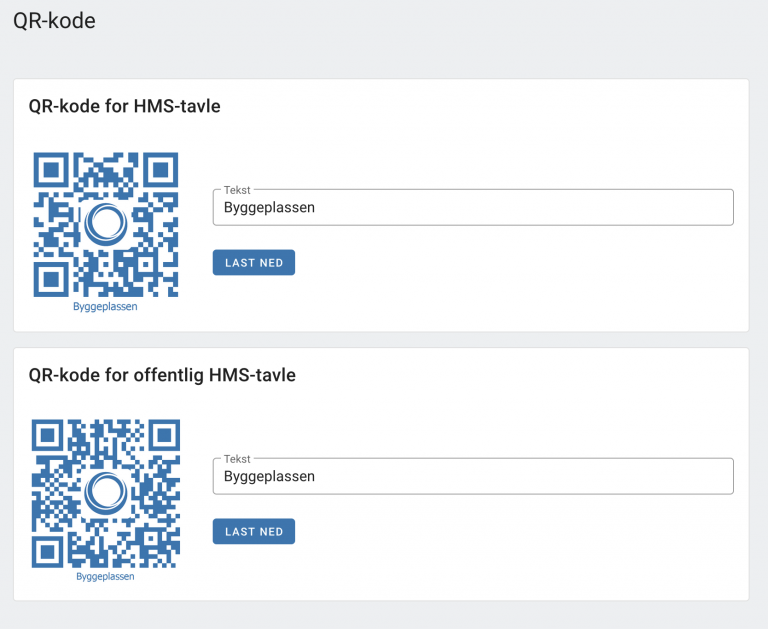This screenshot has height=629, width=768.
Task: Focus the Tekst field in HMS-tavle card
Action: (x=472, y=208)
